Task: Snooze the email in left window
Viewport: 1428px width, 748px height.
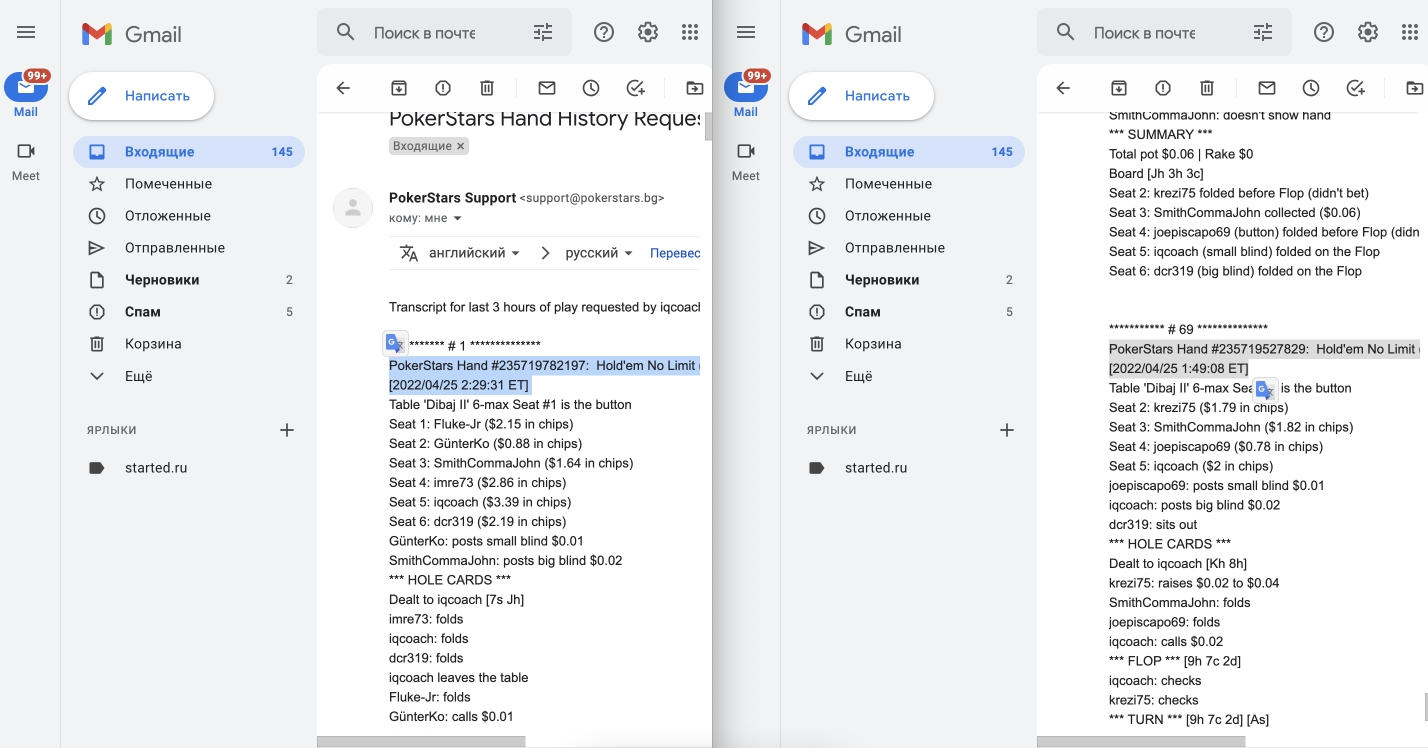Action: pyautogui.click(x=591, y=88)
